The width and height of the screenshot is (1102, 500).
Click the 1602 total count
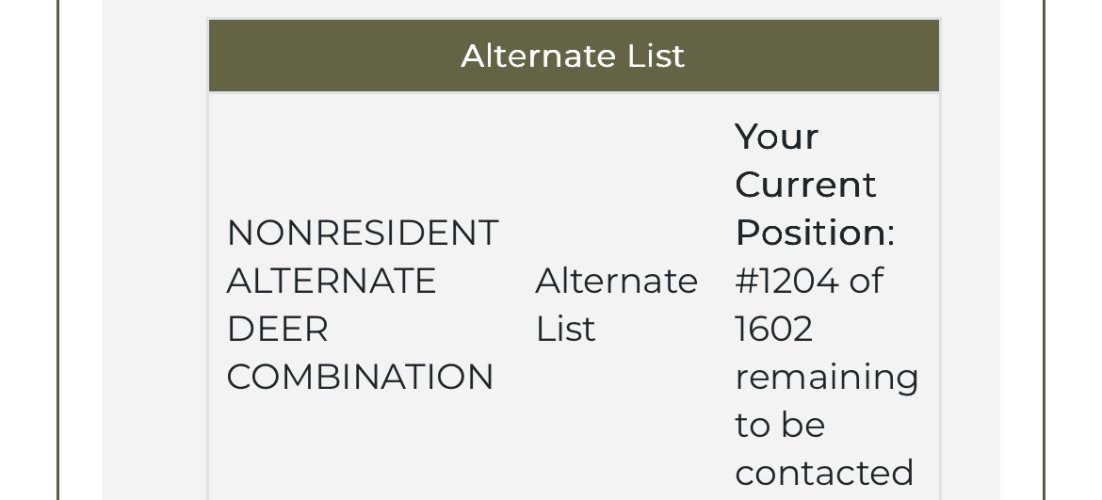click(x=773, y=329)
